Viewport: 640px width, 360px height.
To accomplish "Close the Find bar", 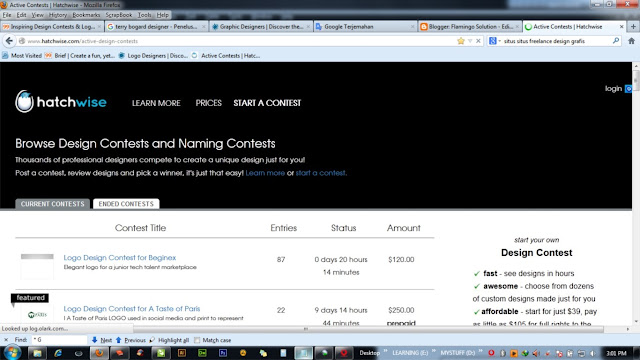I will (x=6, y=340).
